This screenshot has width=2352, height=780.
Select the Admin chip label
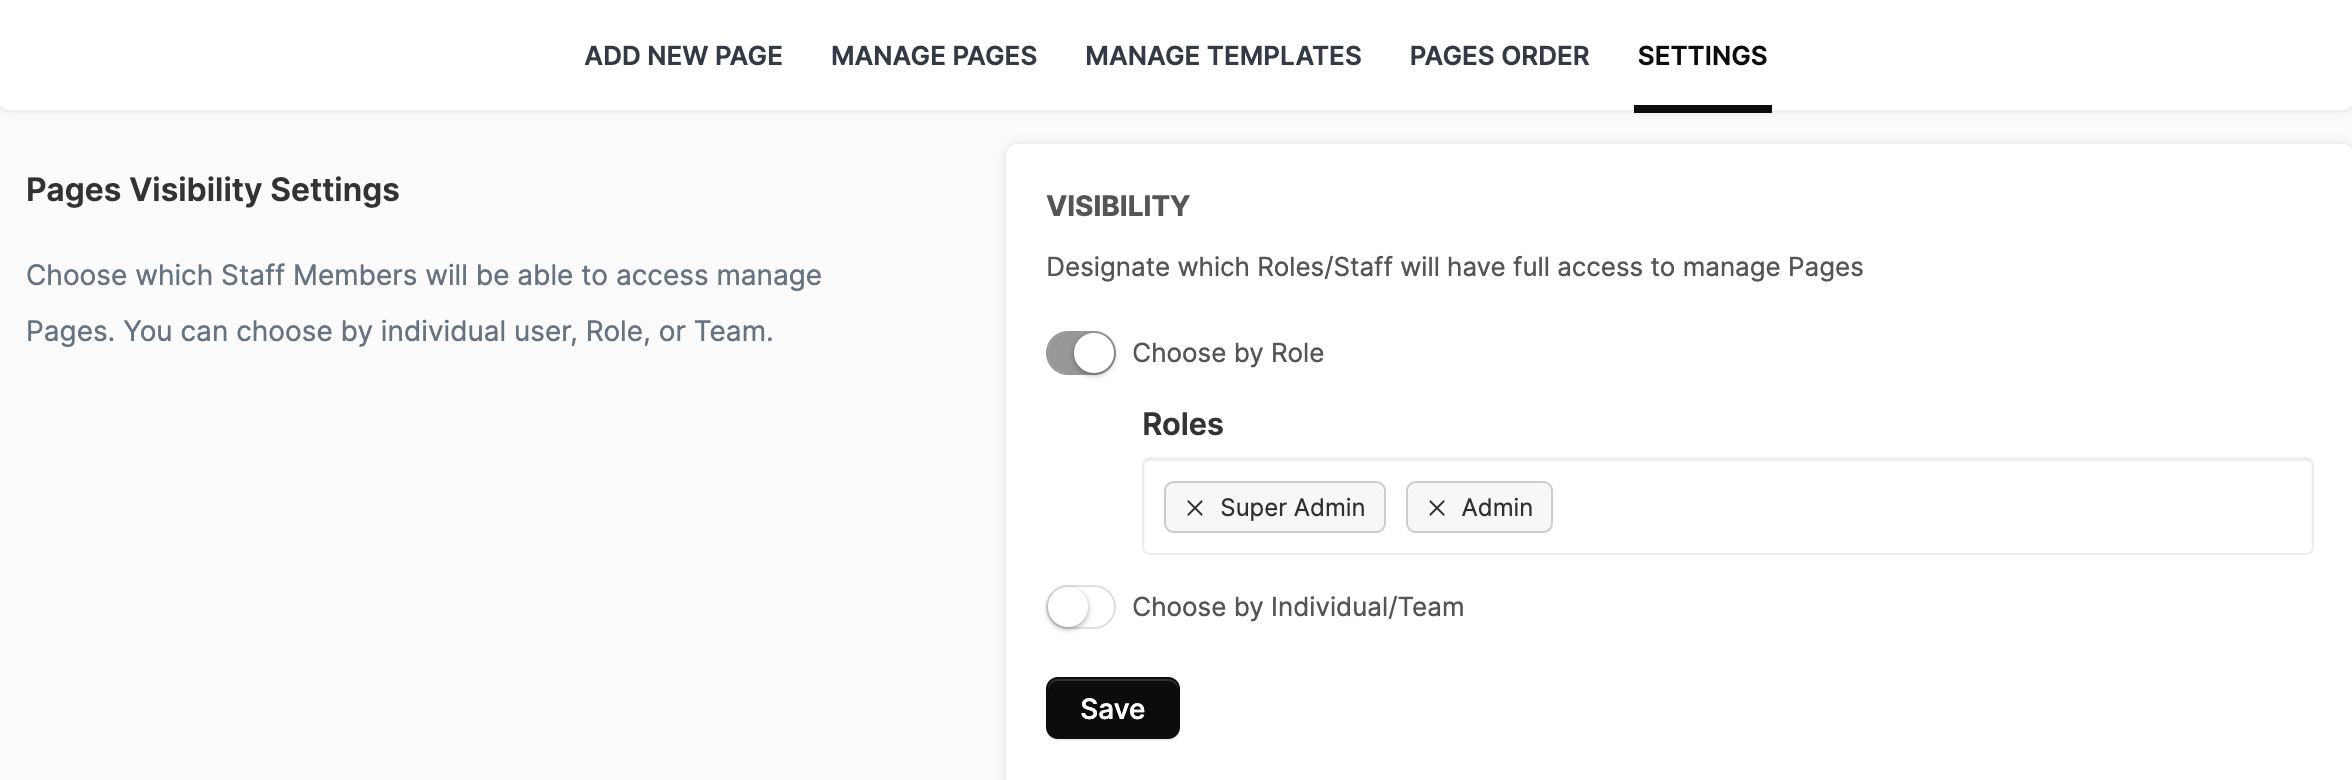pos(1497,508)
